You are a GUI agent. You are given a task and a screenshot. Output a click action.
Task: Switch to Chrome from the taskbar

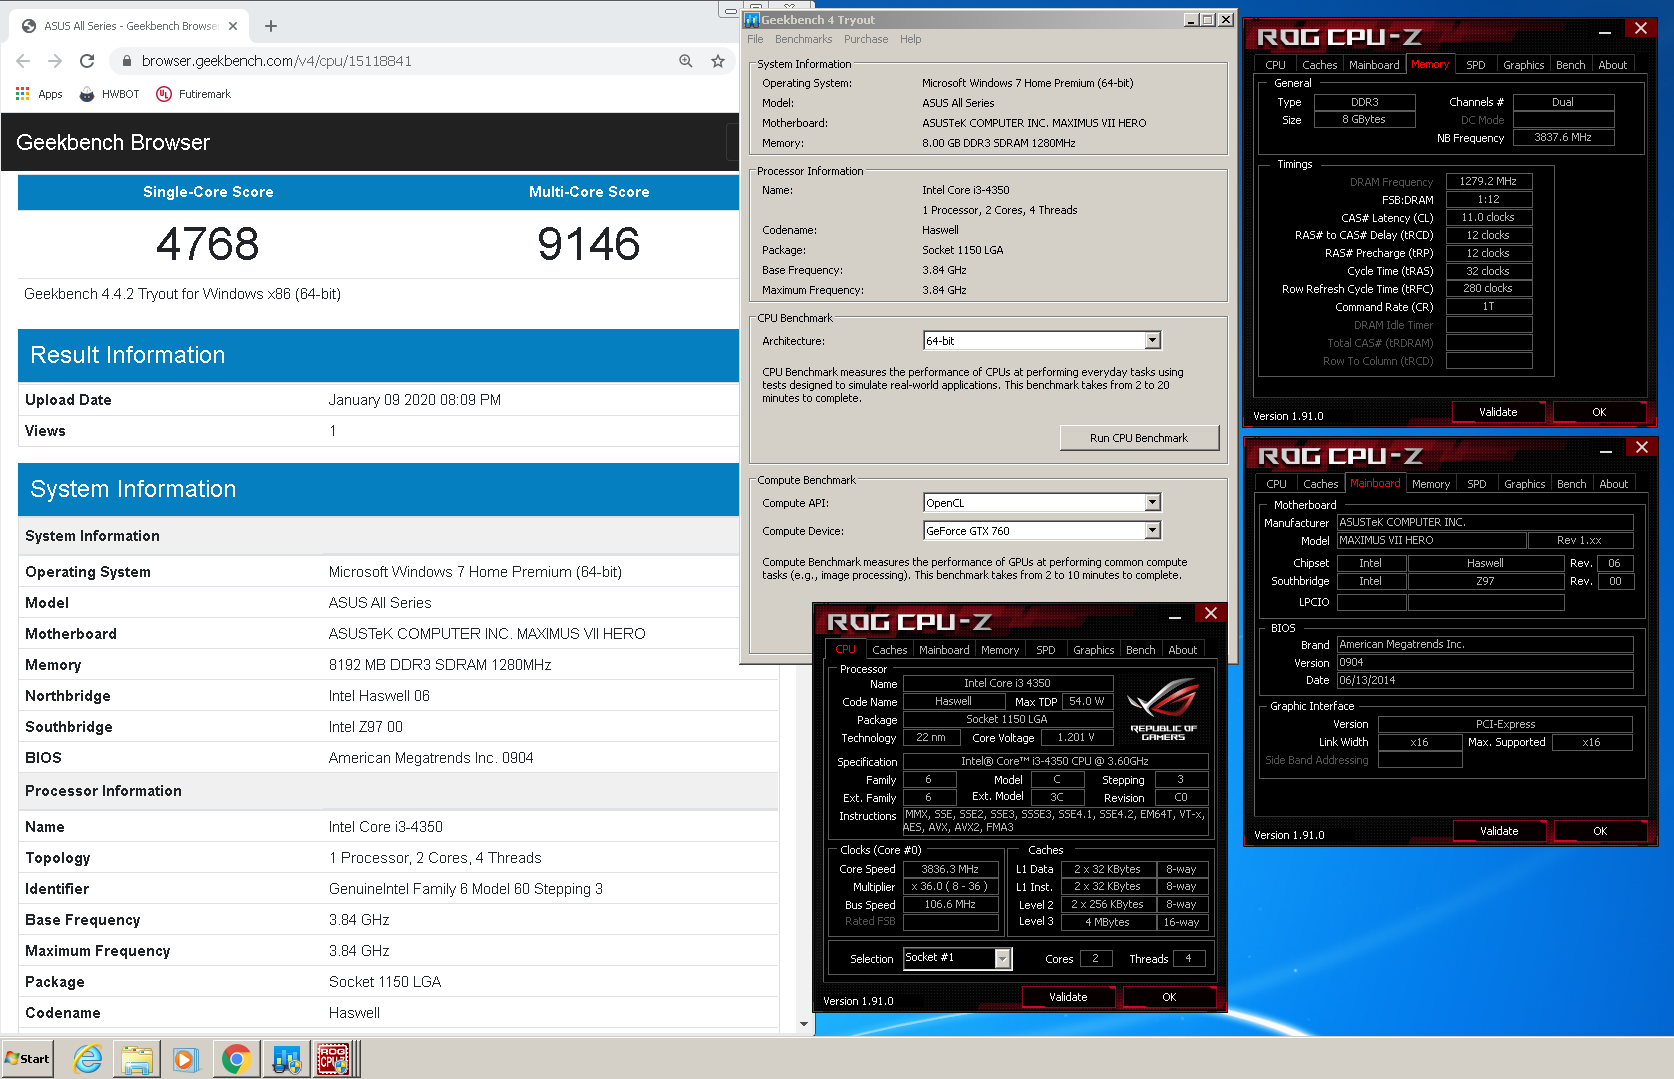tap(236, 1059)
